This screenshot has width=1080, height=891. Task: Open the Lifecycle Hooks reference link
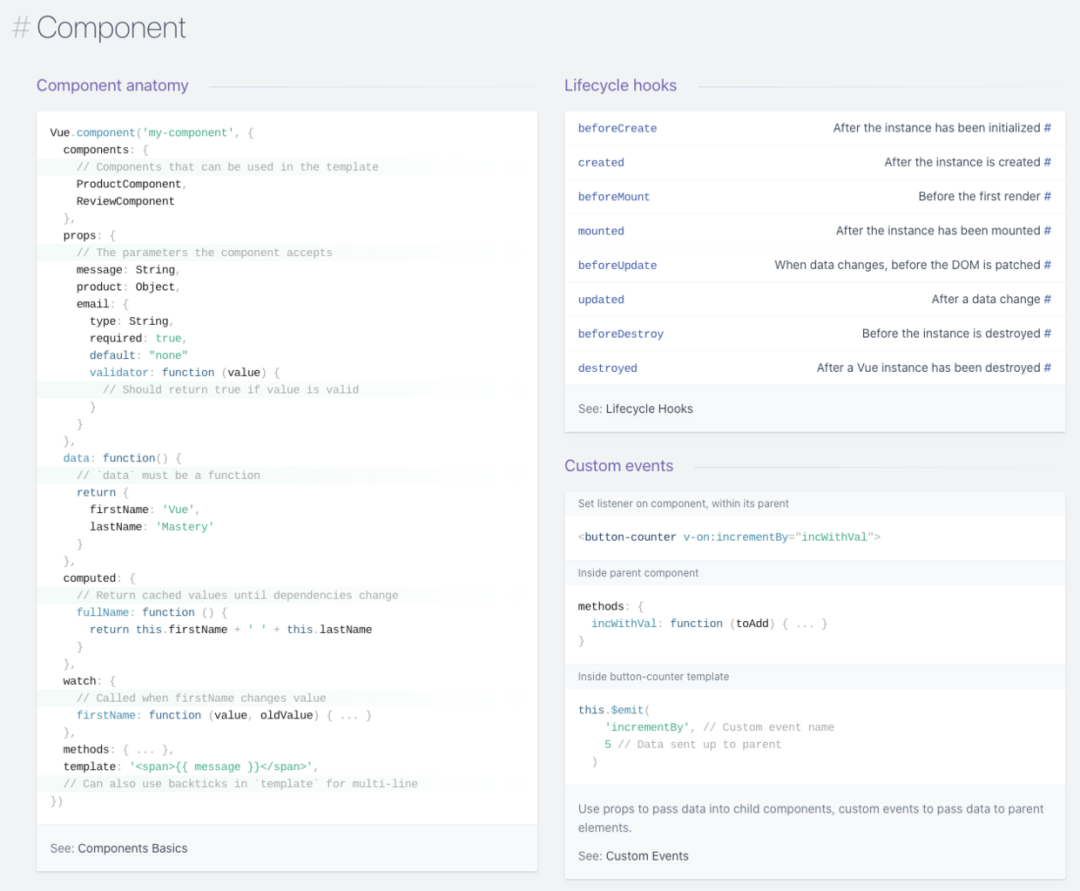(649, 409)
